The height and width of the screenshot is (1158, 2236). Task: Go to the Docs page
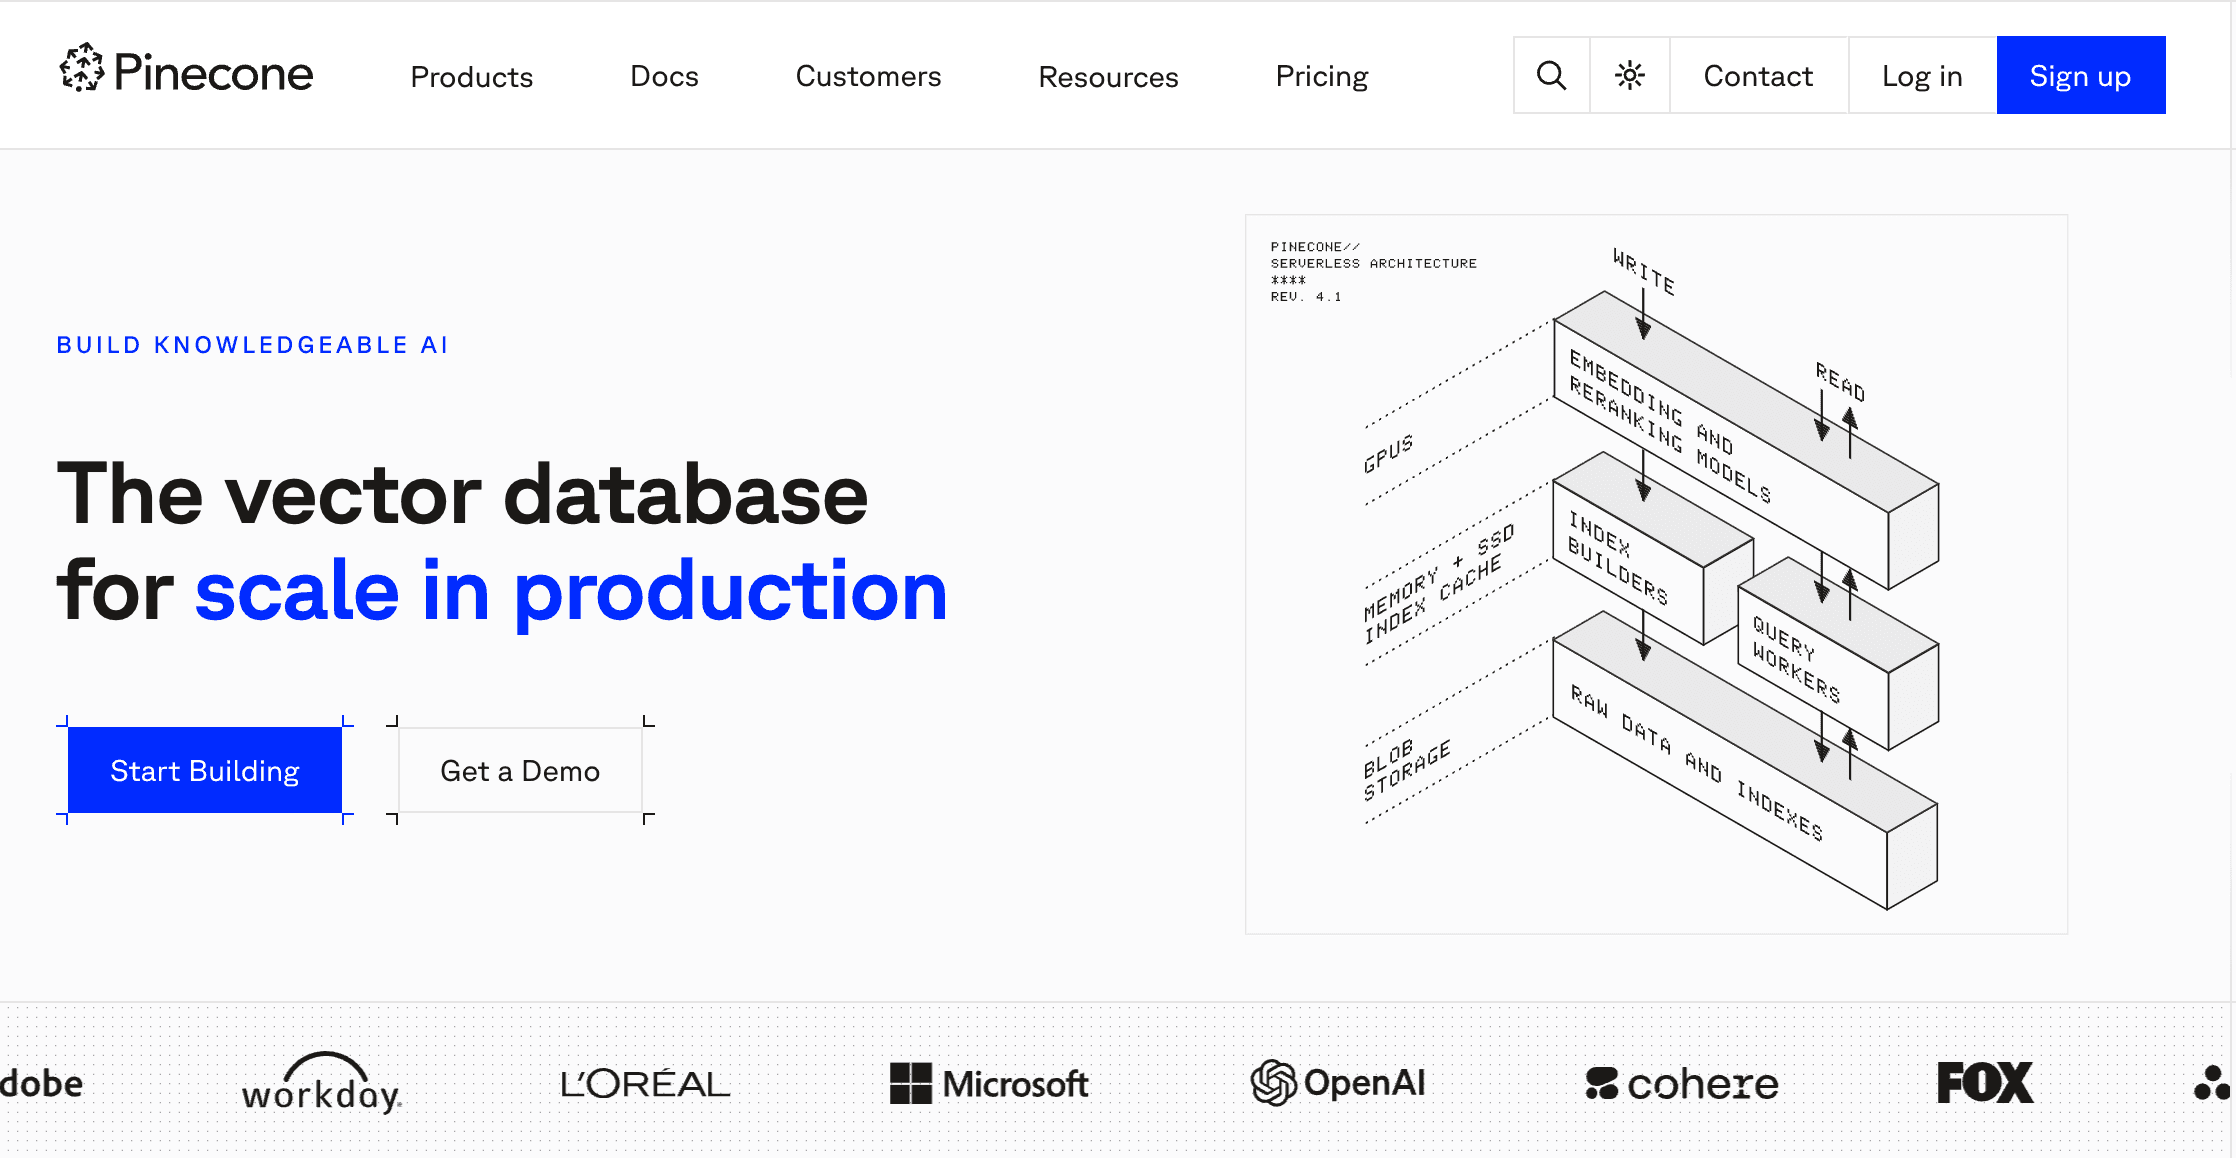click(x=664, y=77)
